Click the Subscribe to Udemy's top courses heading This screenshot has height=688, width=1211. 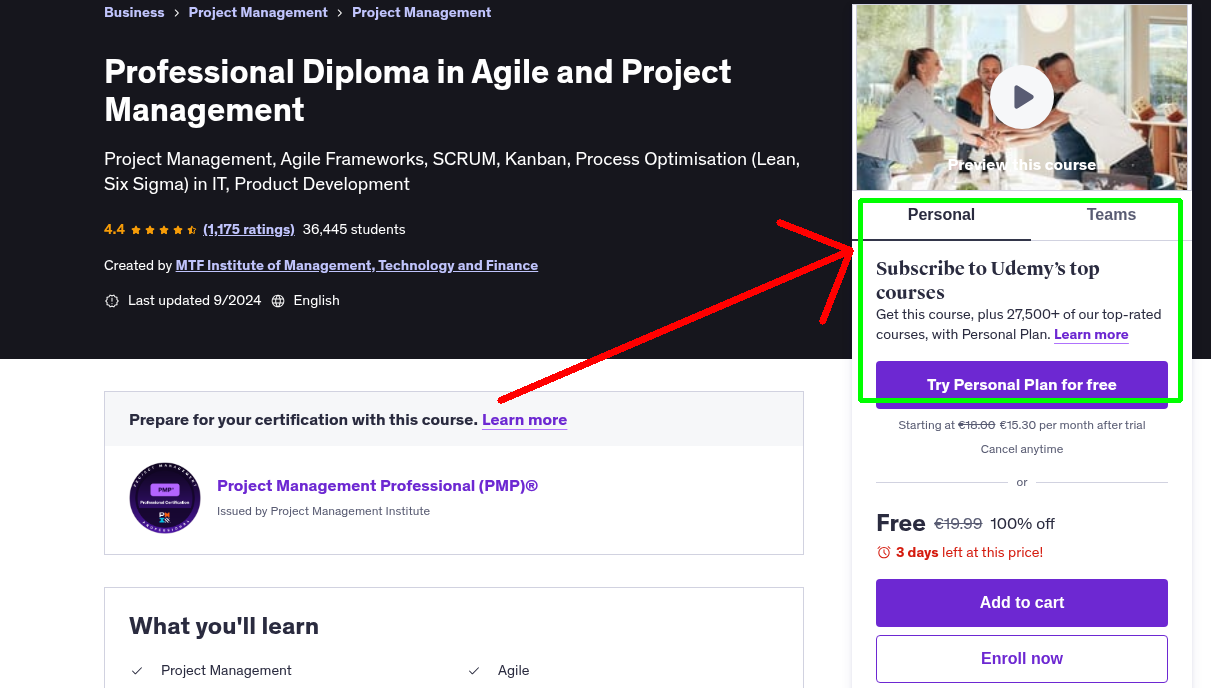[x=988, y=280]
